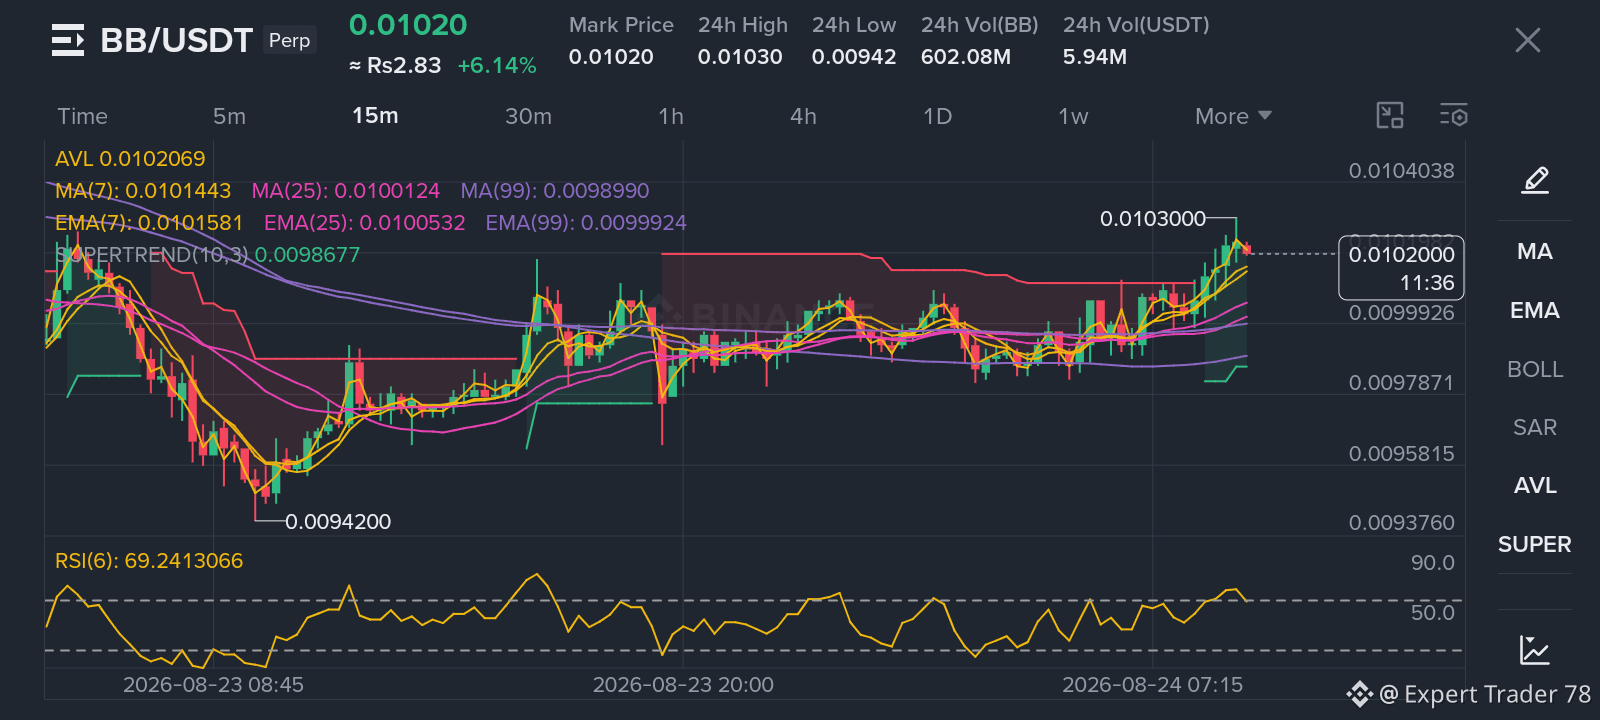Click the 24h Vol(USDT) value 5.94M
Image resolution: width=1600 pixels, height=720 pixels.
[x=1095, y=57]
